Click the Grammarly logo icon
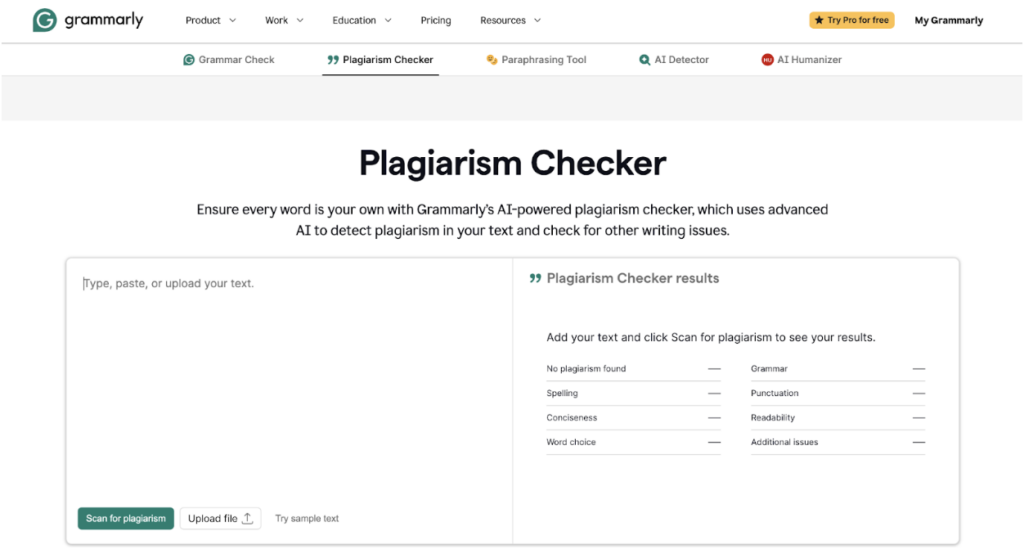Image resolution: width=1024 pixels, height=558 pixels. [44, 20]
